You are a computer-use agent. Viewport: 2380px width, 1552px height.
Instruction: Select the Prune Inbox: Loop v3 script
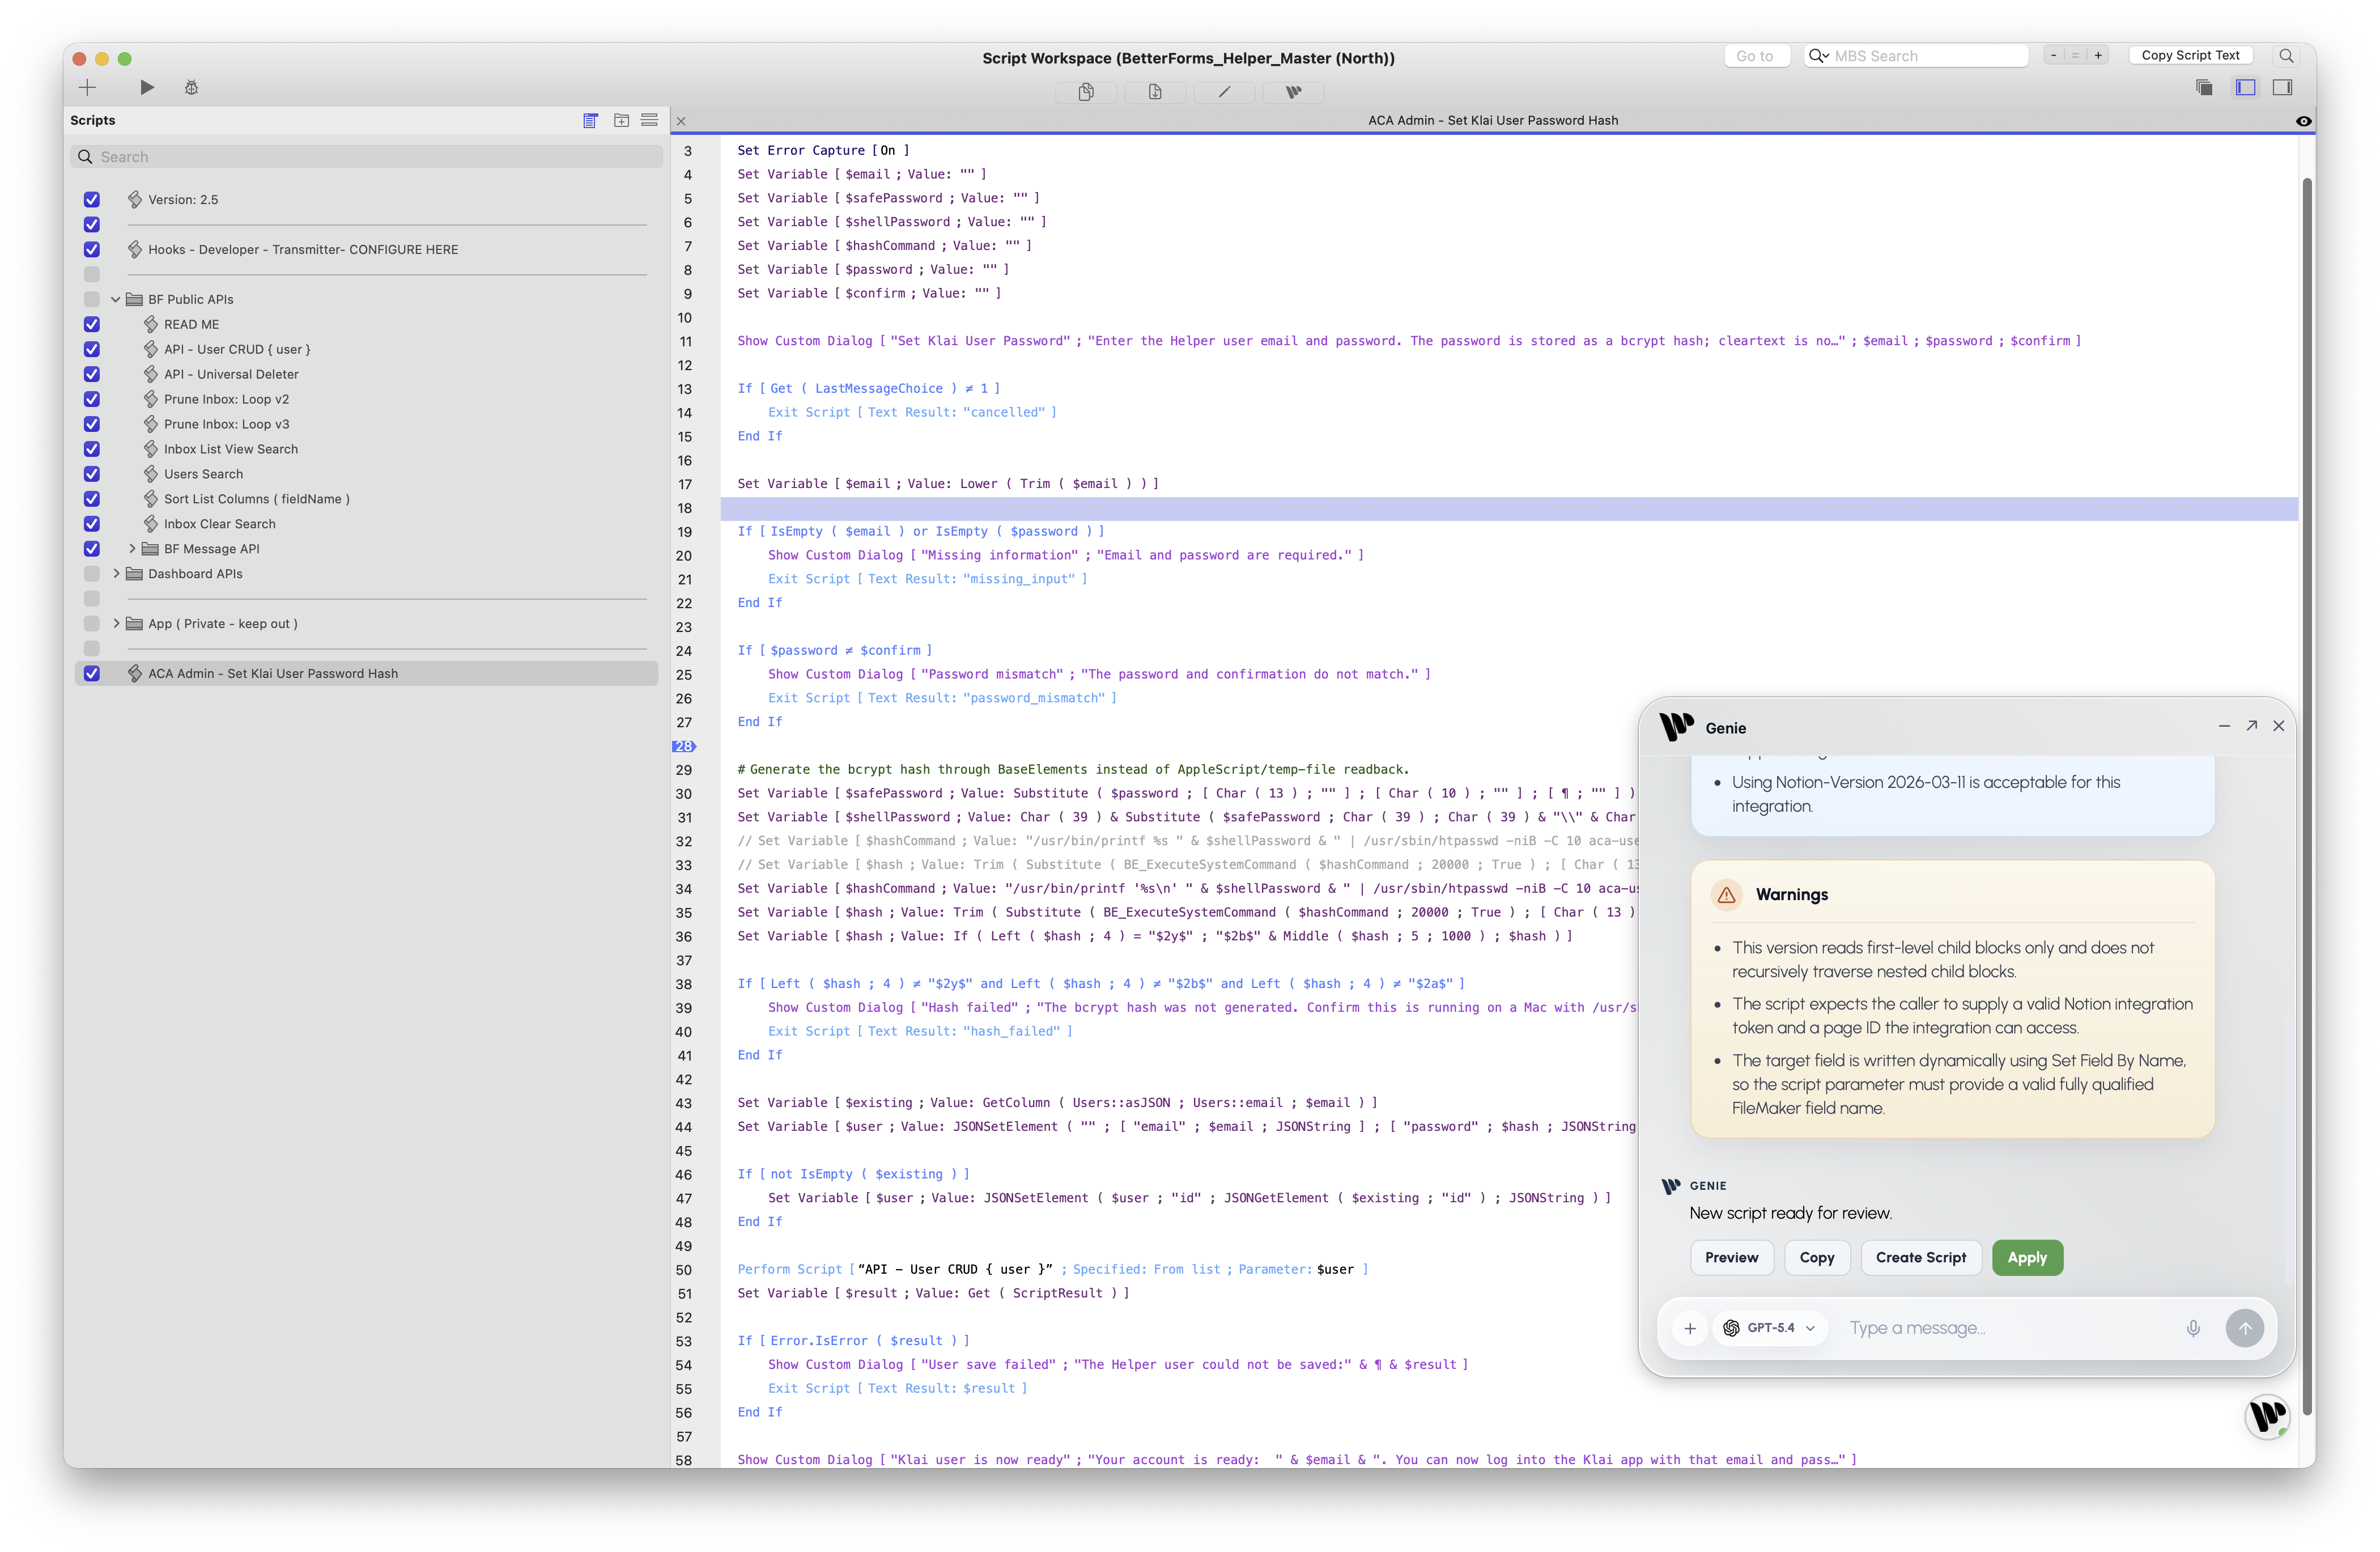(227, 424)
